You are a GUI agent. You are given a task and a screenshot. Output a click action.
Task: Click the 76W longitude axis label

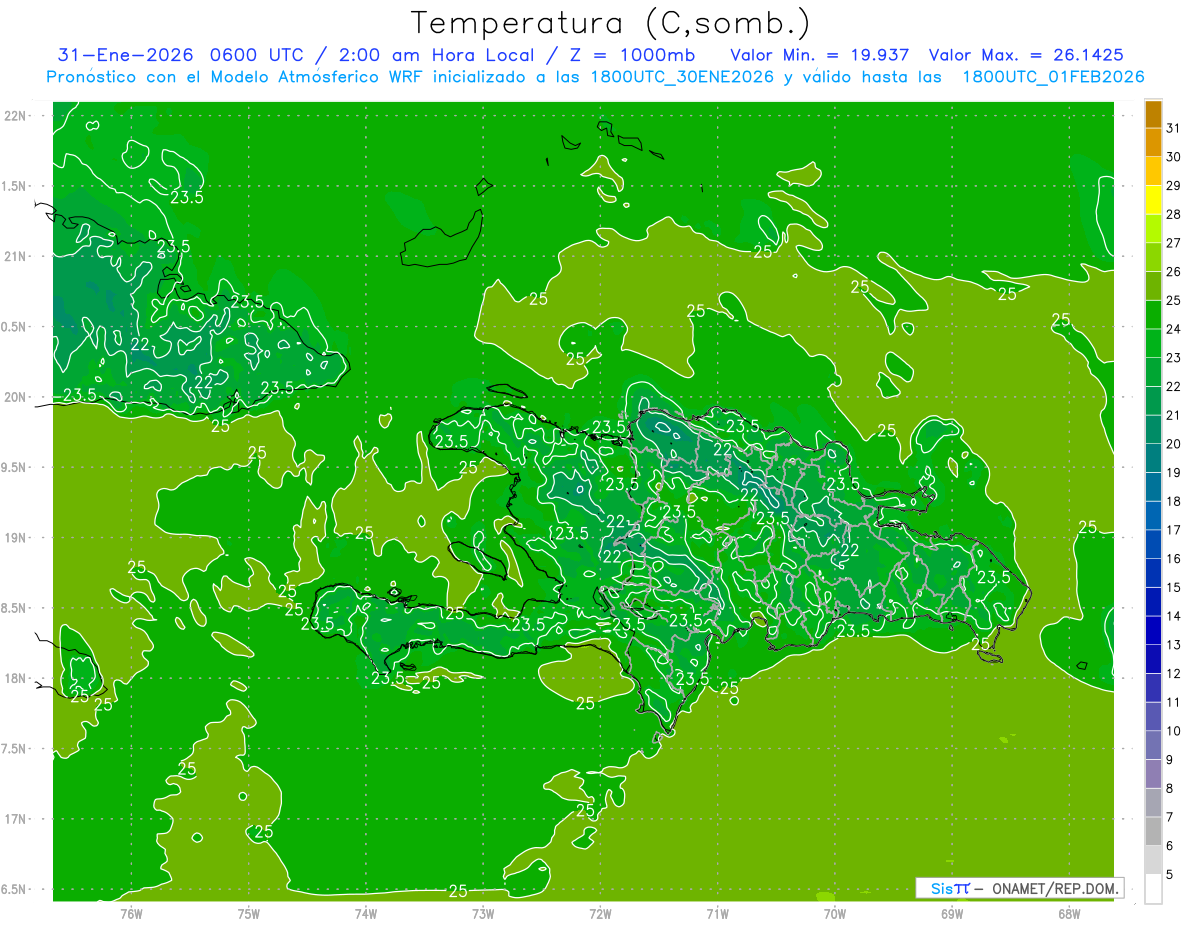click(x=131, y=913)
